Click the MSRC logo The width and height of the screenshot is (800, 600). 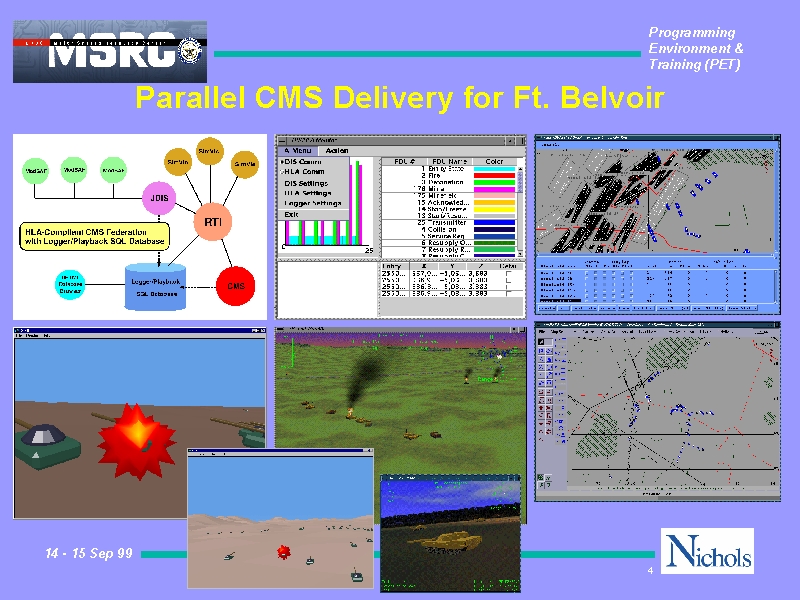click(110, 52)
